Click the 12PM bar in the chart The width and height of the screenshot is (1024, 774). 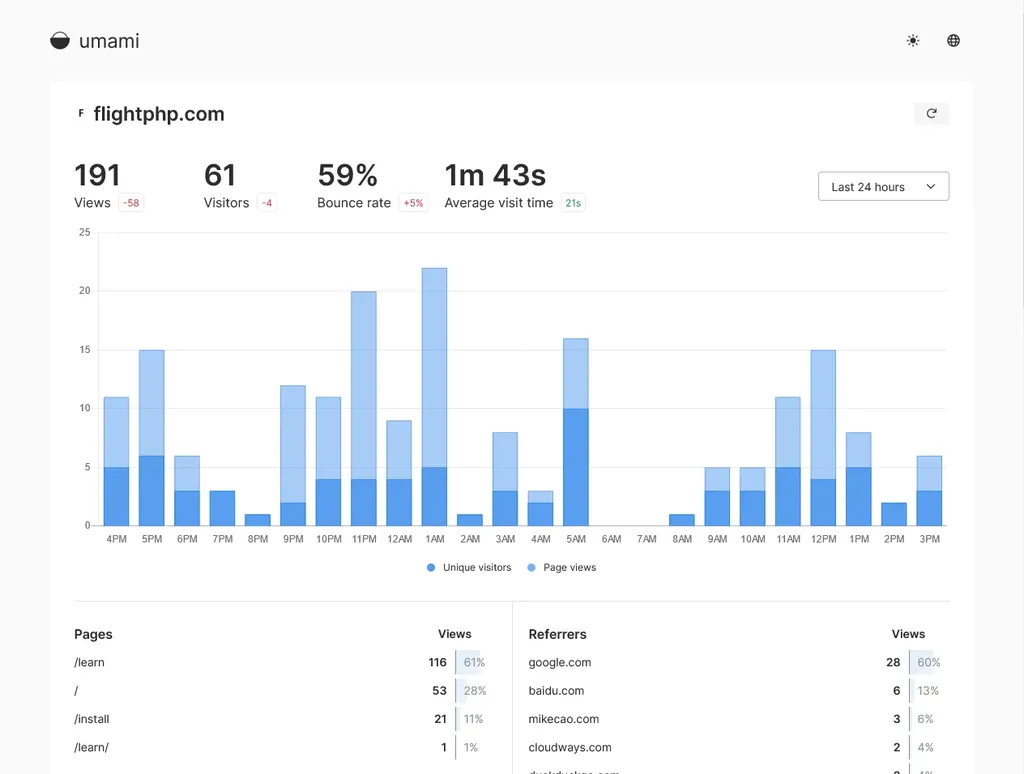tap(824, 438)
